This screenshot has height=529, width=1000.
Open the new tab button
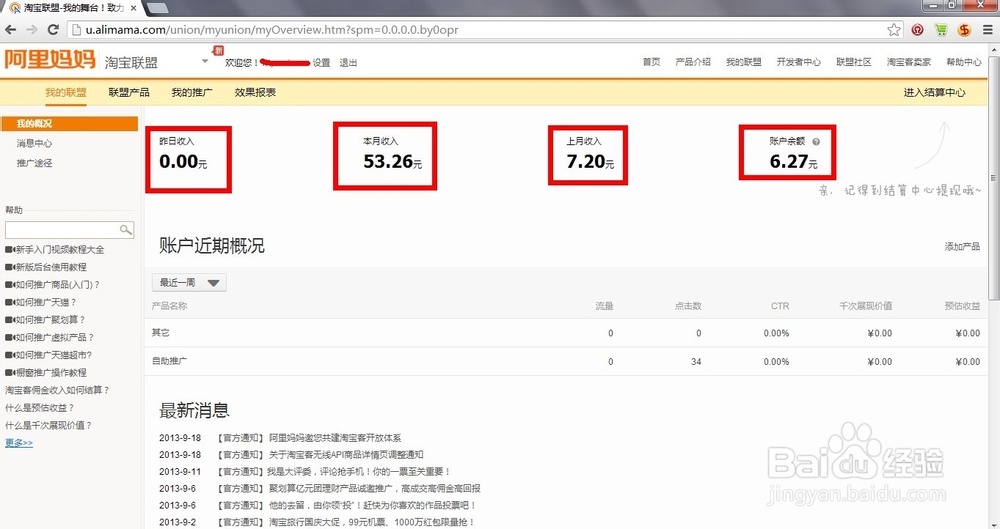[x=156, y=8]
